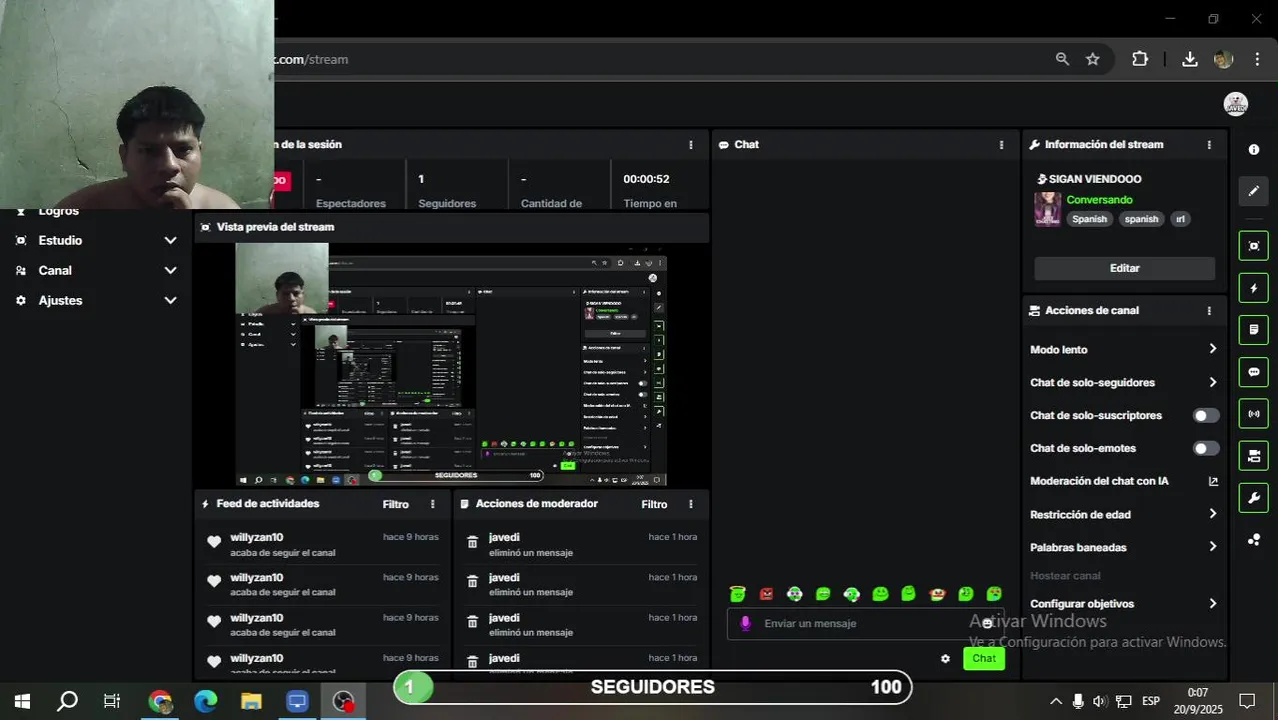Enable Chat de solo-suscriptores switch

coord(1206,415)
